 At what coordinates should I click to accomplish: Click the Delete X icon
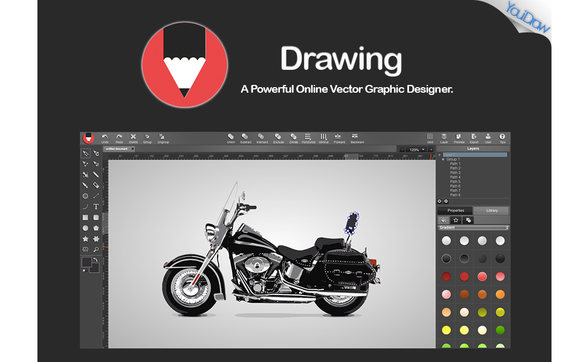pyautogui.click(x=133, y=137)
